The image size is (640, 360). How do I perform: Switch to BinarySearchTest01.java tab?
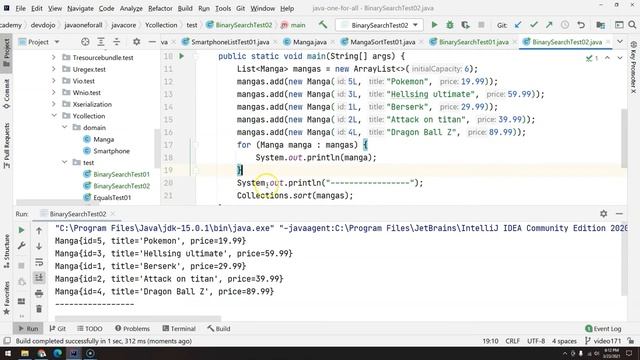point(473,42)
